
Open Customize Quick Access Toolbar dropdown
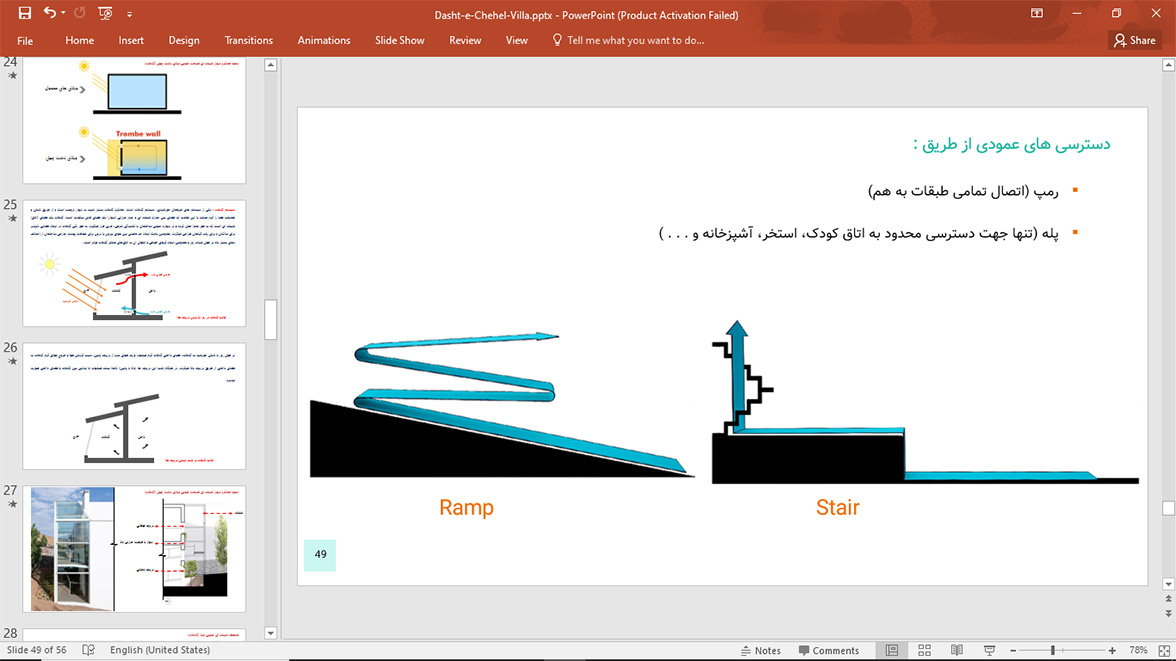tap(129, 14)
